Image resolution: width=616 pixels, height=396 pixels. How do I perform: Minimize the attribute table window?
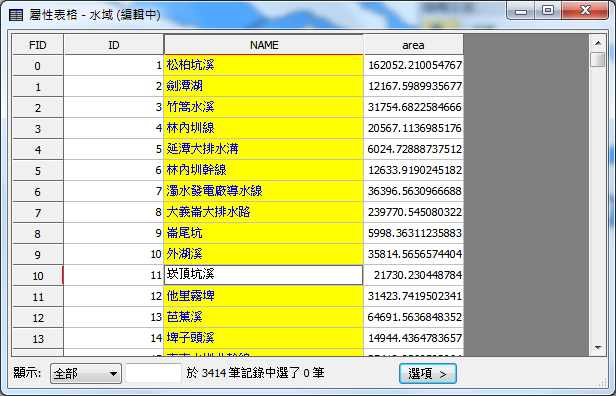[x=521, y=11]
